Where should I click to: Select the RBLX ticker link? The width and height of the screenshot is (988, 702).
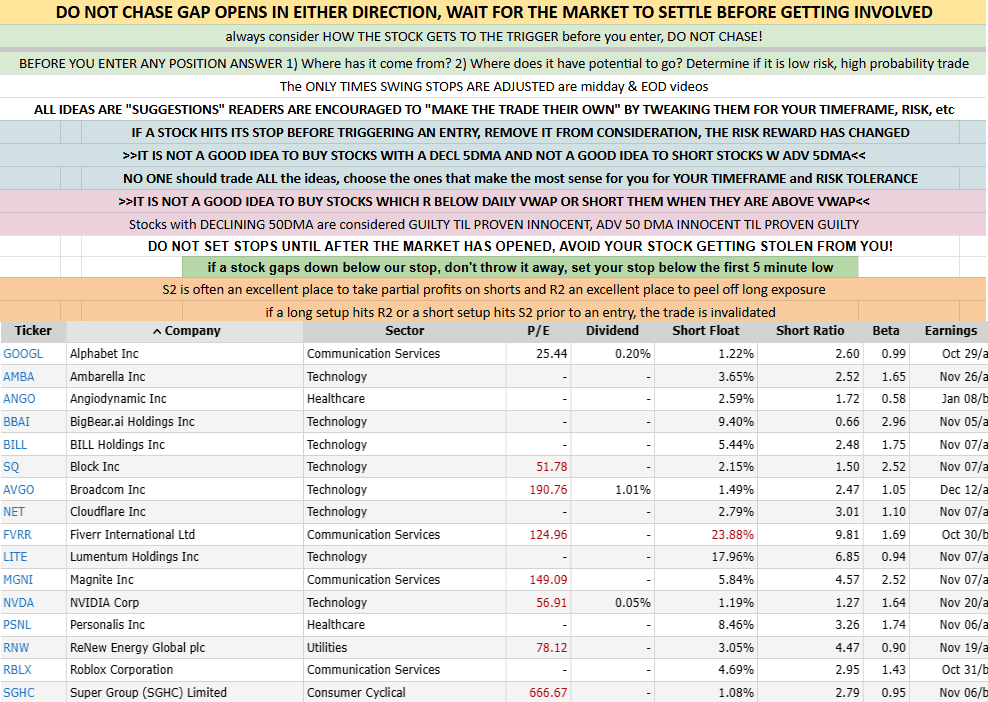(x=19, y=669)
